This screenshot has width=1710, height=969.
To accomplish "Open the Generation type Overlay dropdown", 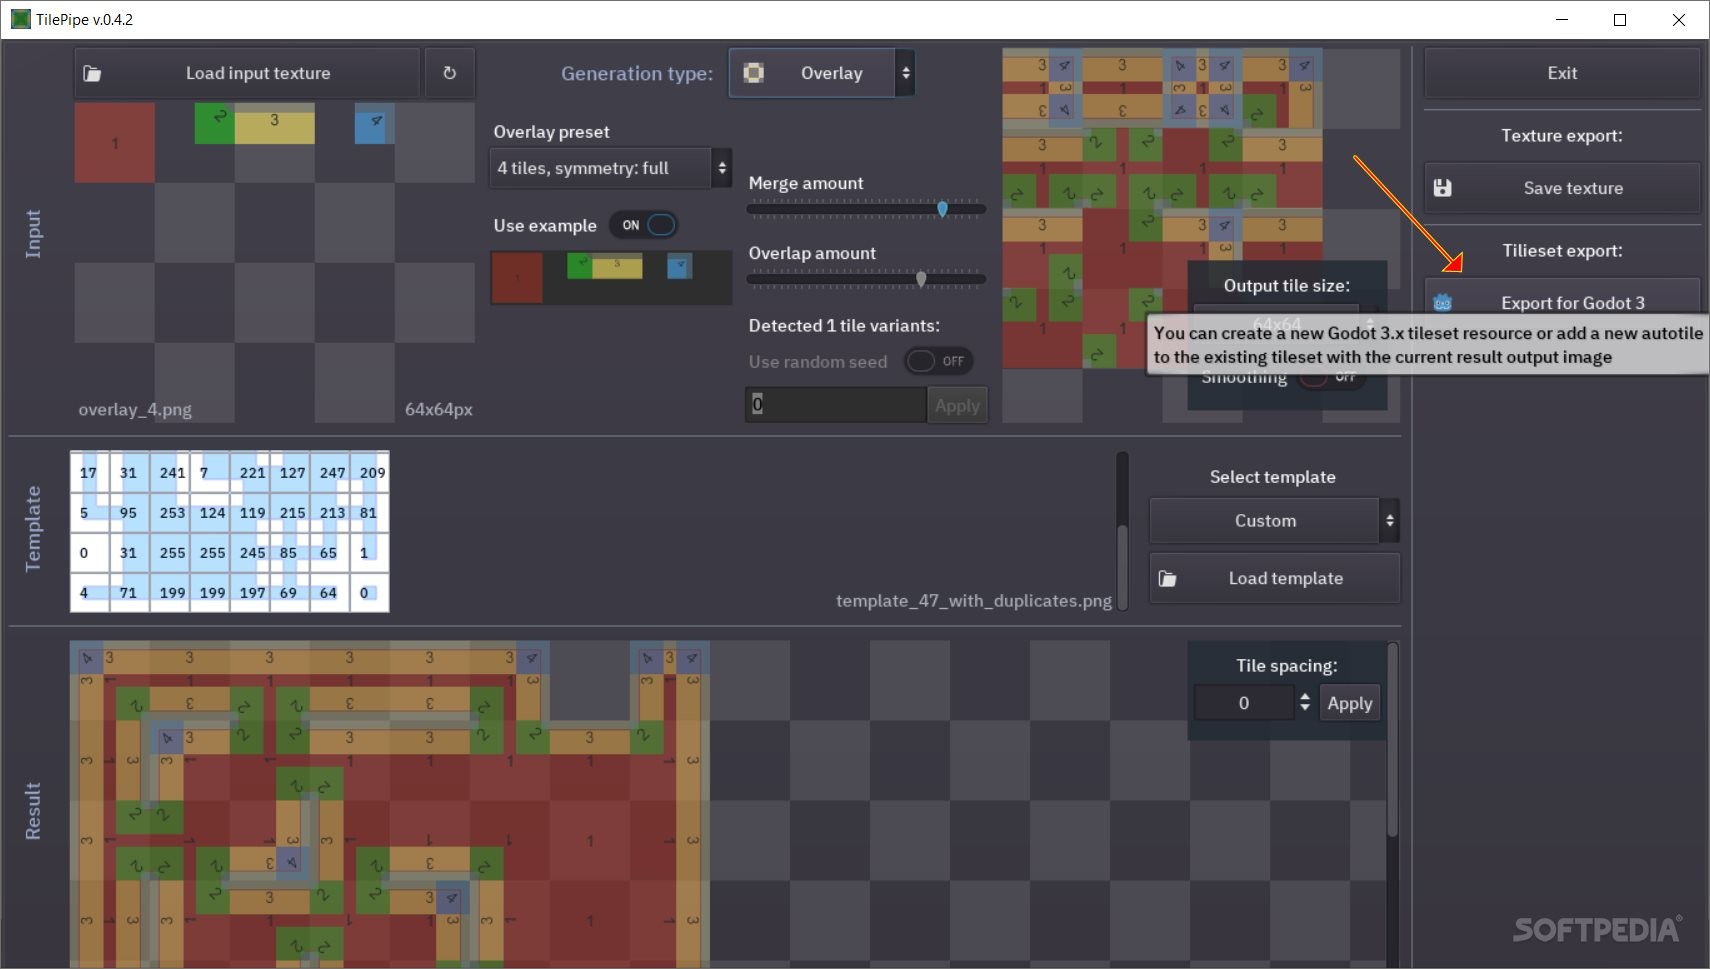I will (821, 73).
